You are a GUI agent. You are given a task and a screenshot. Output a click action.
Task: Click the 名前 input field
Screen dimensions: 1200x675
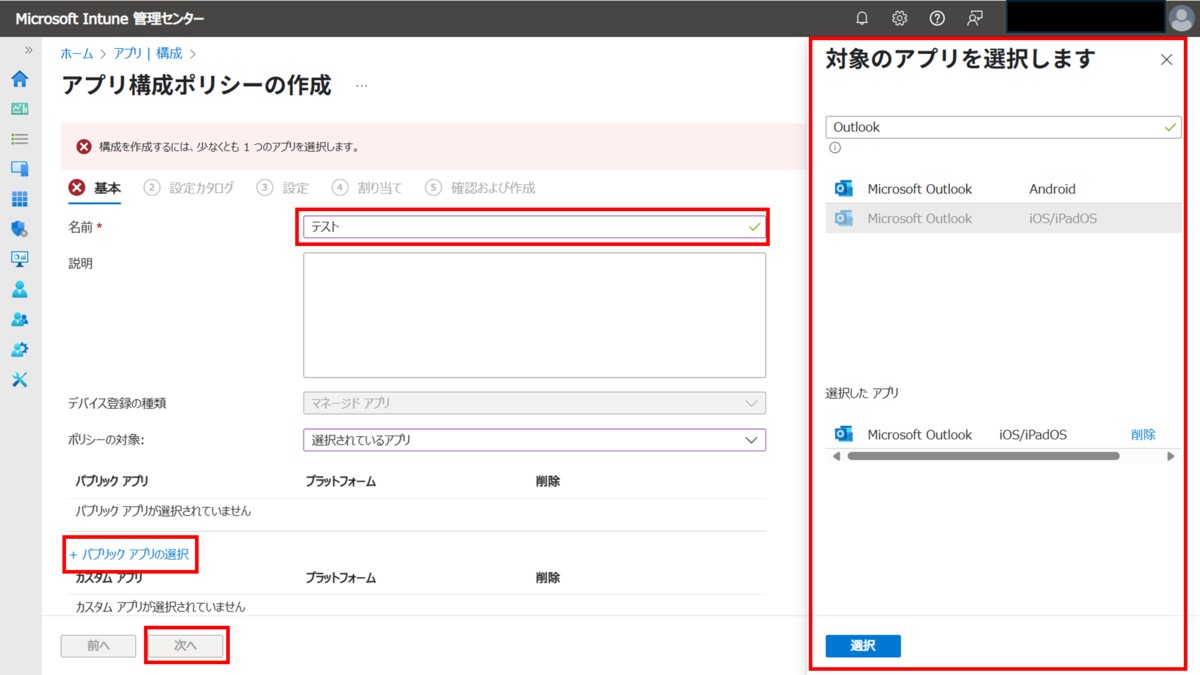pos(534,227)
